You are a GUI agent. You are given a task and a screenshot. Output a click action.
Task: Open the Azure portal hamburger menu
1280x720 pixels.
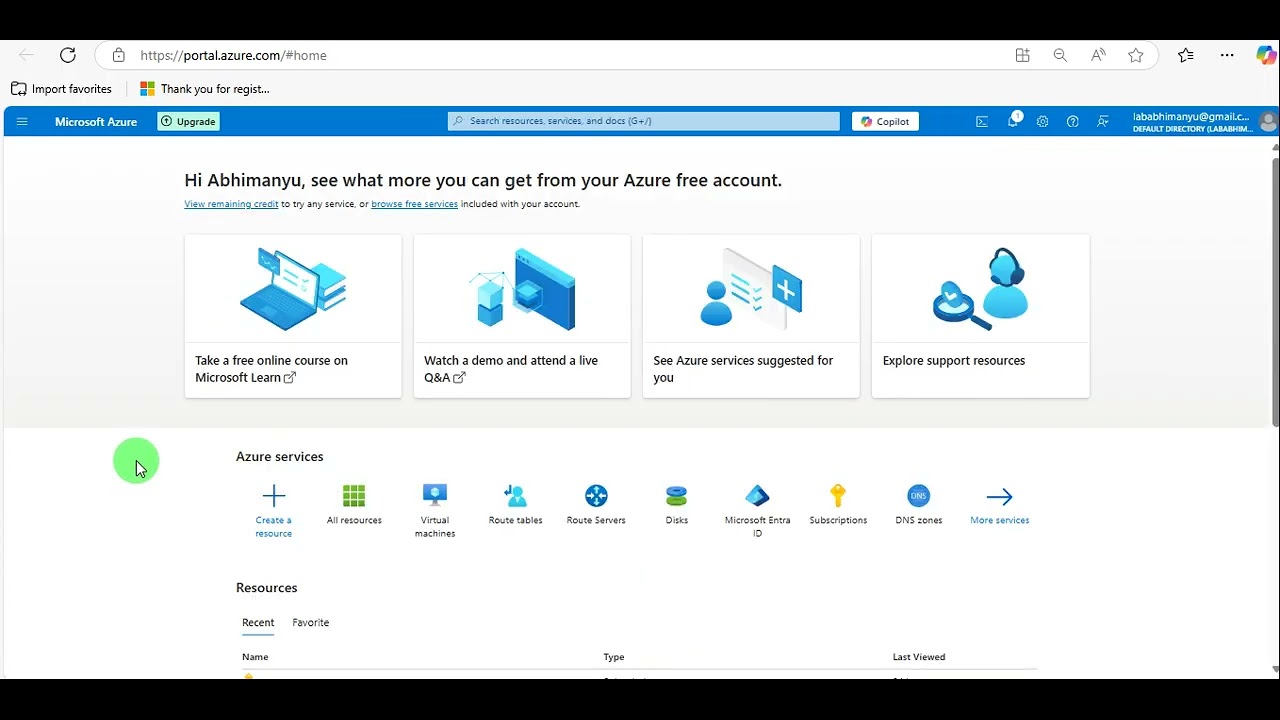point(22,122)
